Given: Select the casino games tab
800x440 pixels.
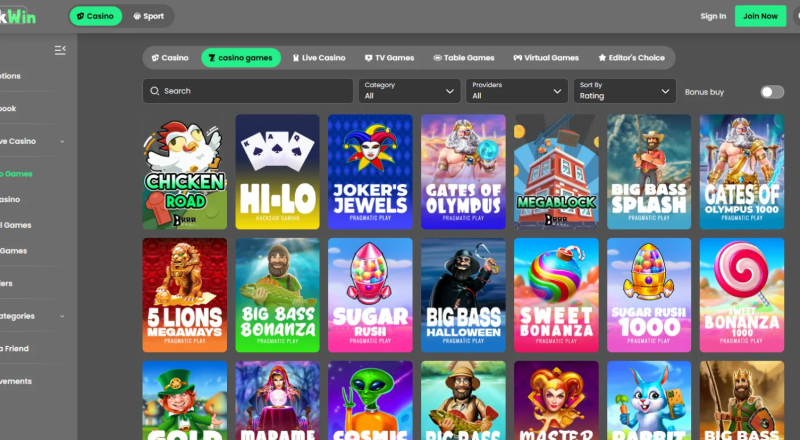Looking at the screenshot, I should [x=241, y=58].
